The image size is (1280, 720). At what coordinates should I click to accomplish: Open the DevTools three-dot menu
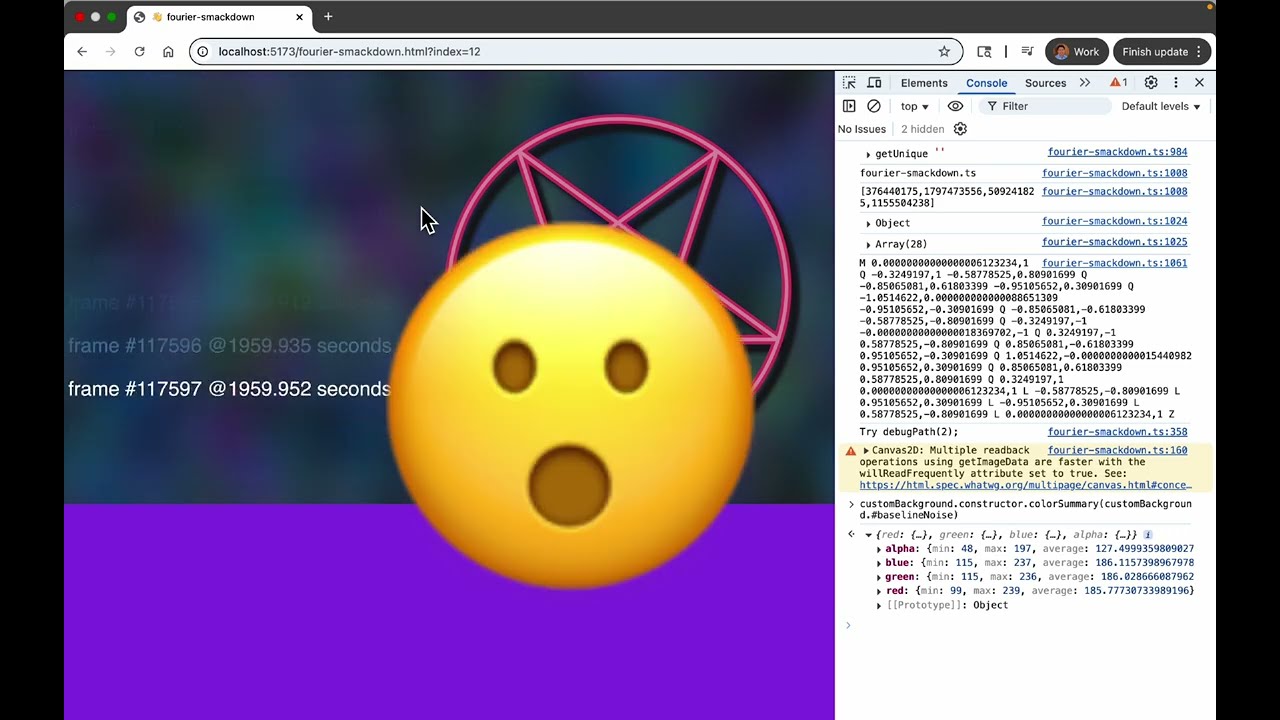[1176, 83]
